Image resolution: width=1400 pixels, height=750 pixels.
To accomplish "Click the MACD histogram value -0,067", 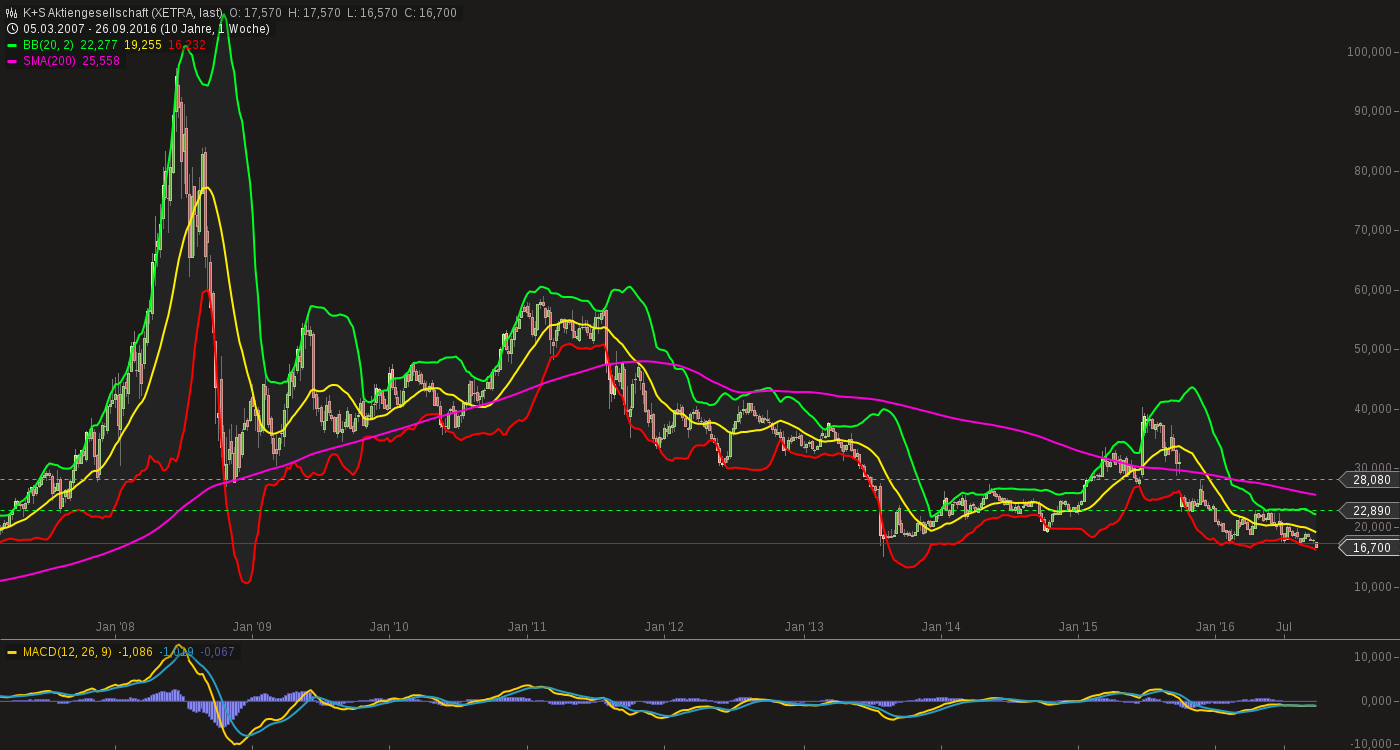I will click(217, 652).
